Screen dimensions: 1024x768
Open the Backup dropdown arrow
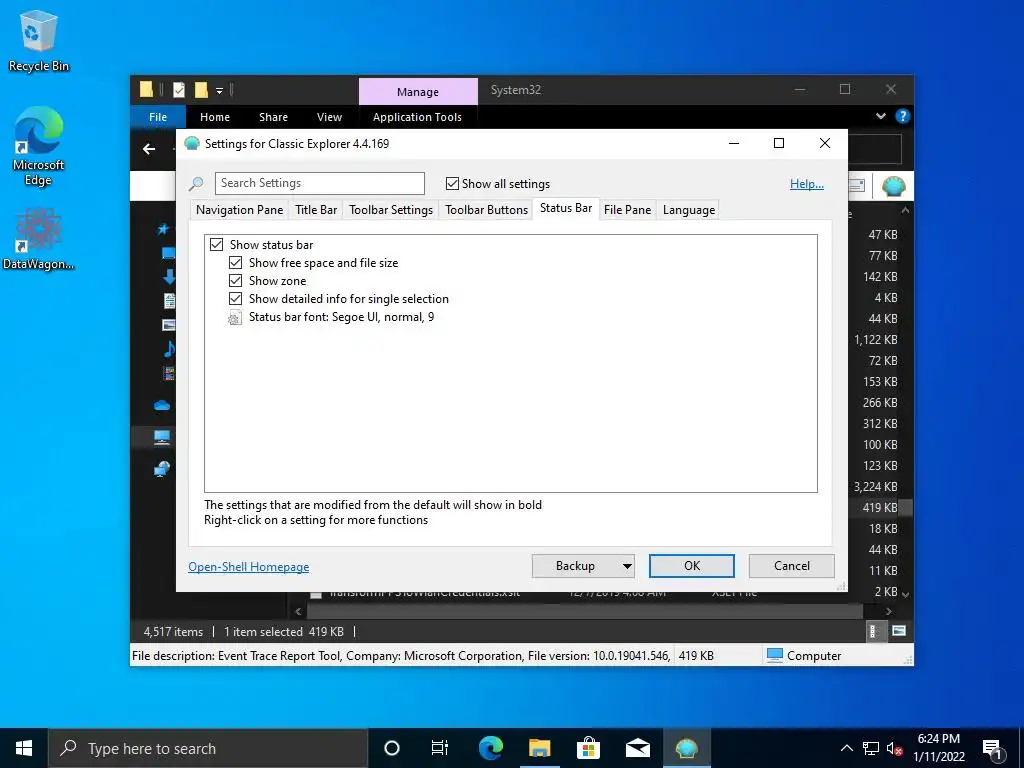pos(626,566)
